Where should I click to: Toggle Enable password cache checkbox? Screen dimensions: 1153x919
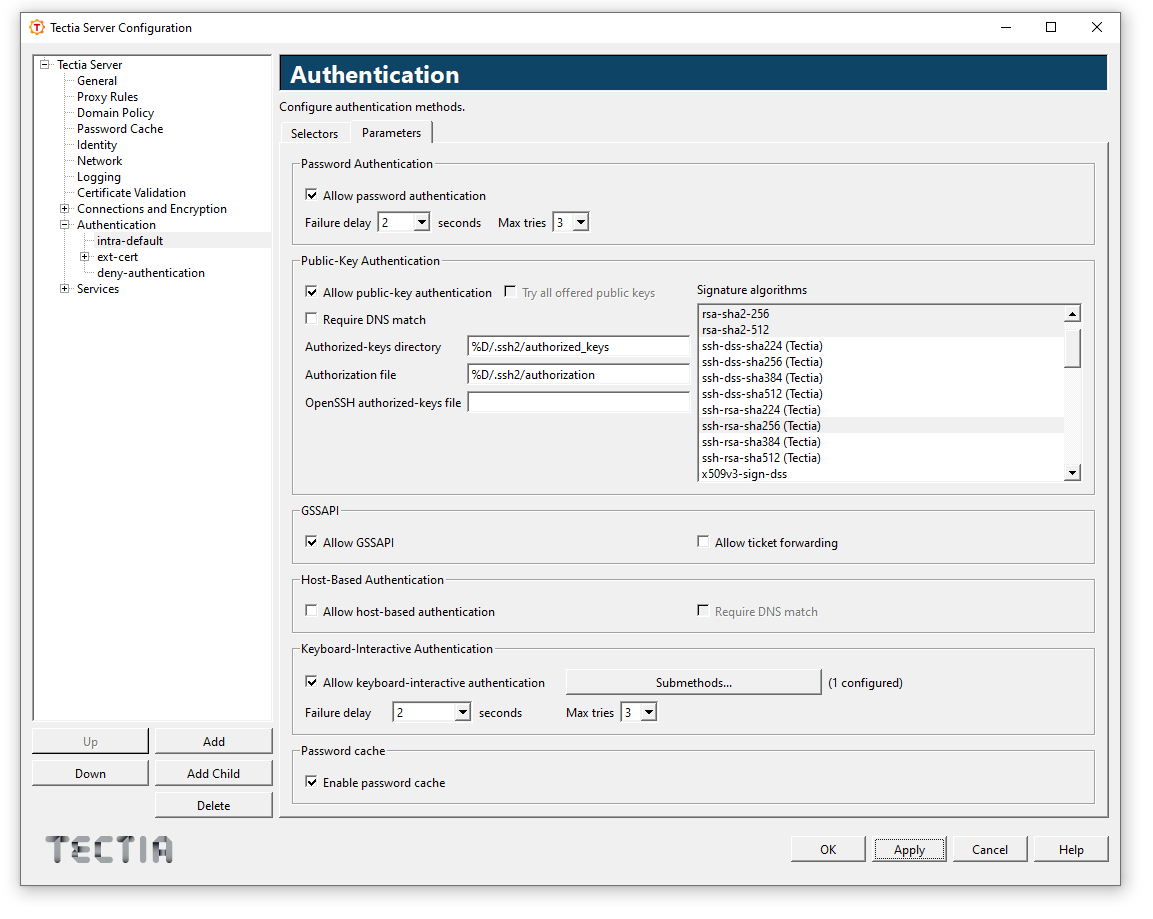point(311,782)
